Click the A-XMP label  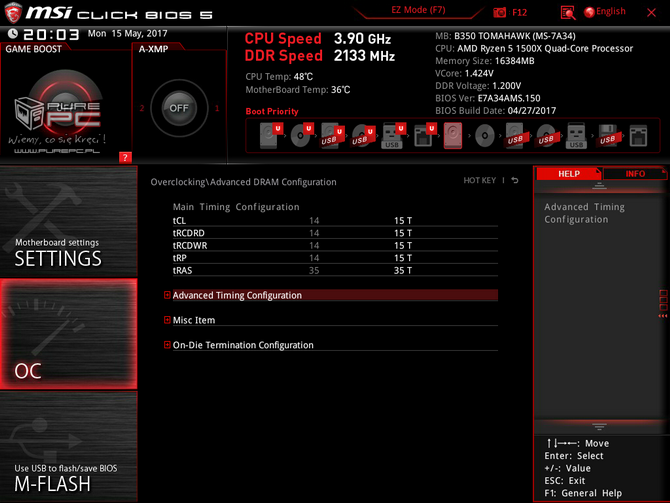coord(153,49)
